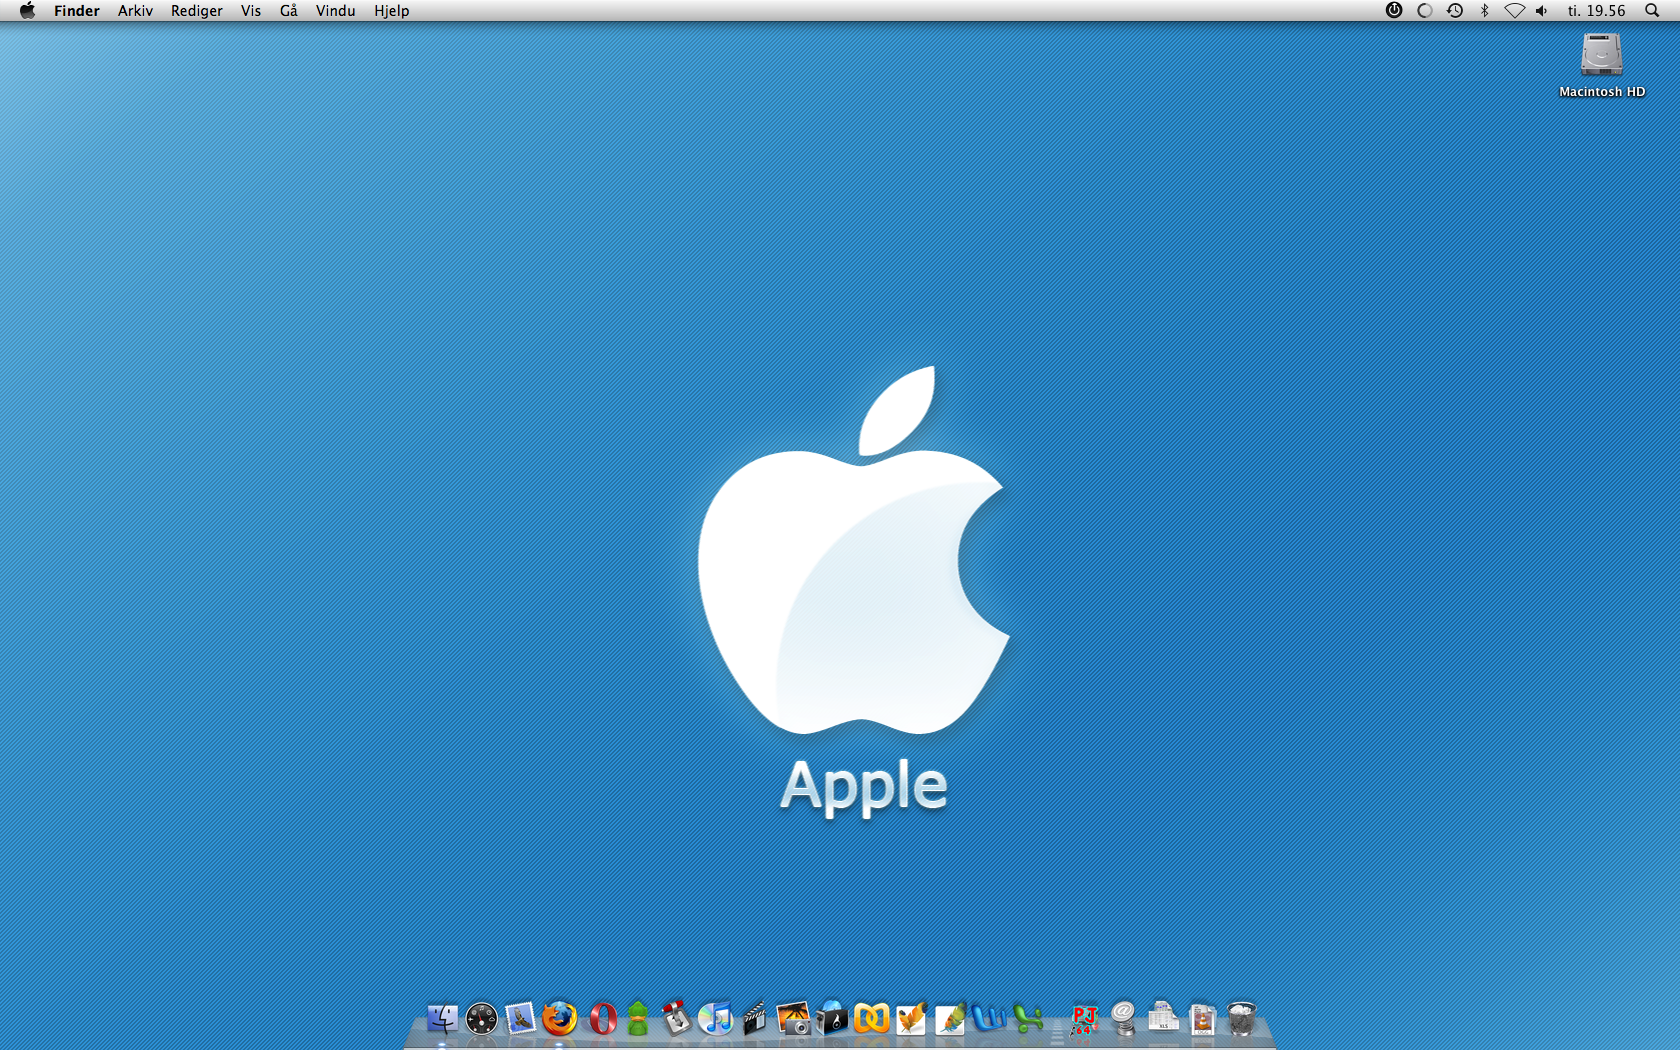Viewport: 1680px width, 1050px height.
Task: Open the Arkiv menu
Action: click(135, 11)
